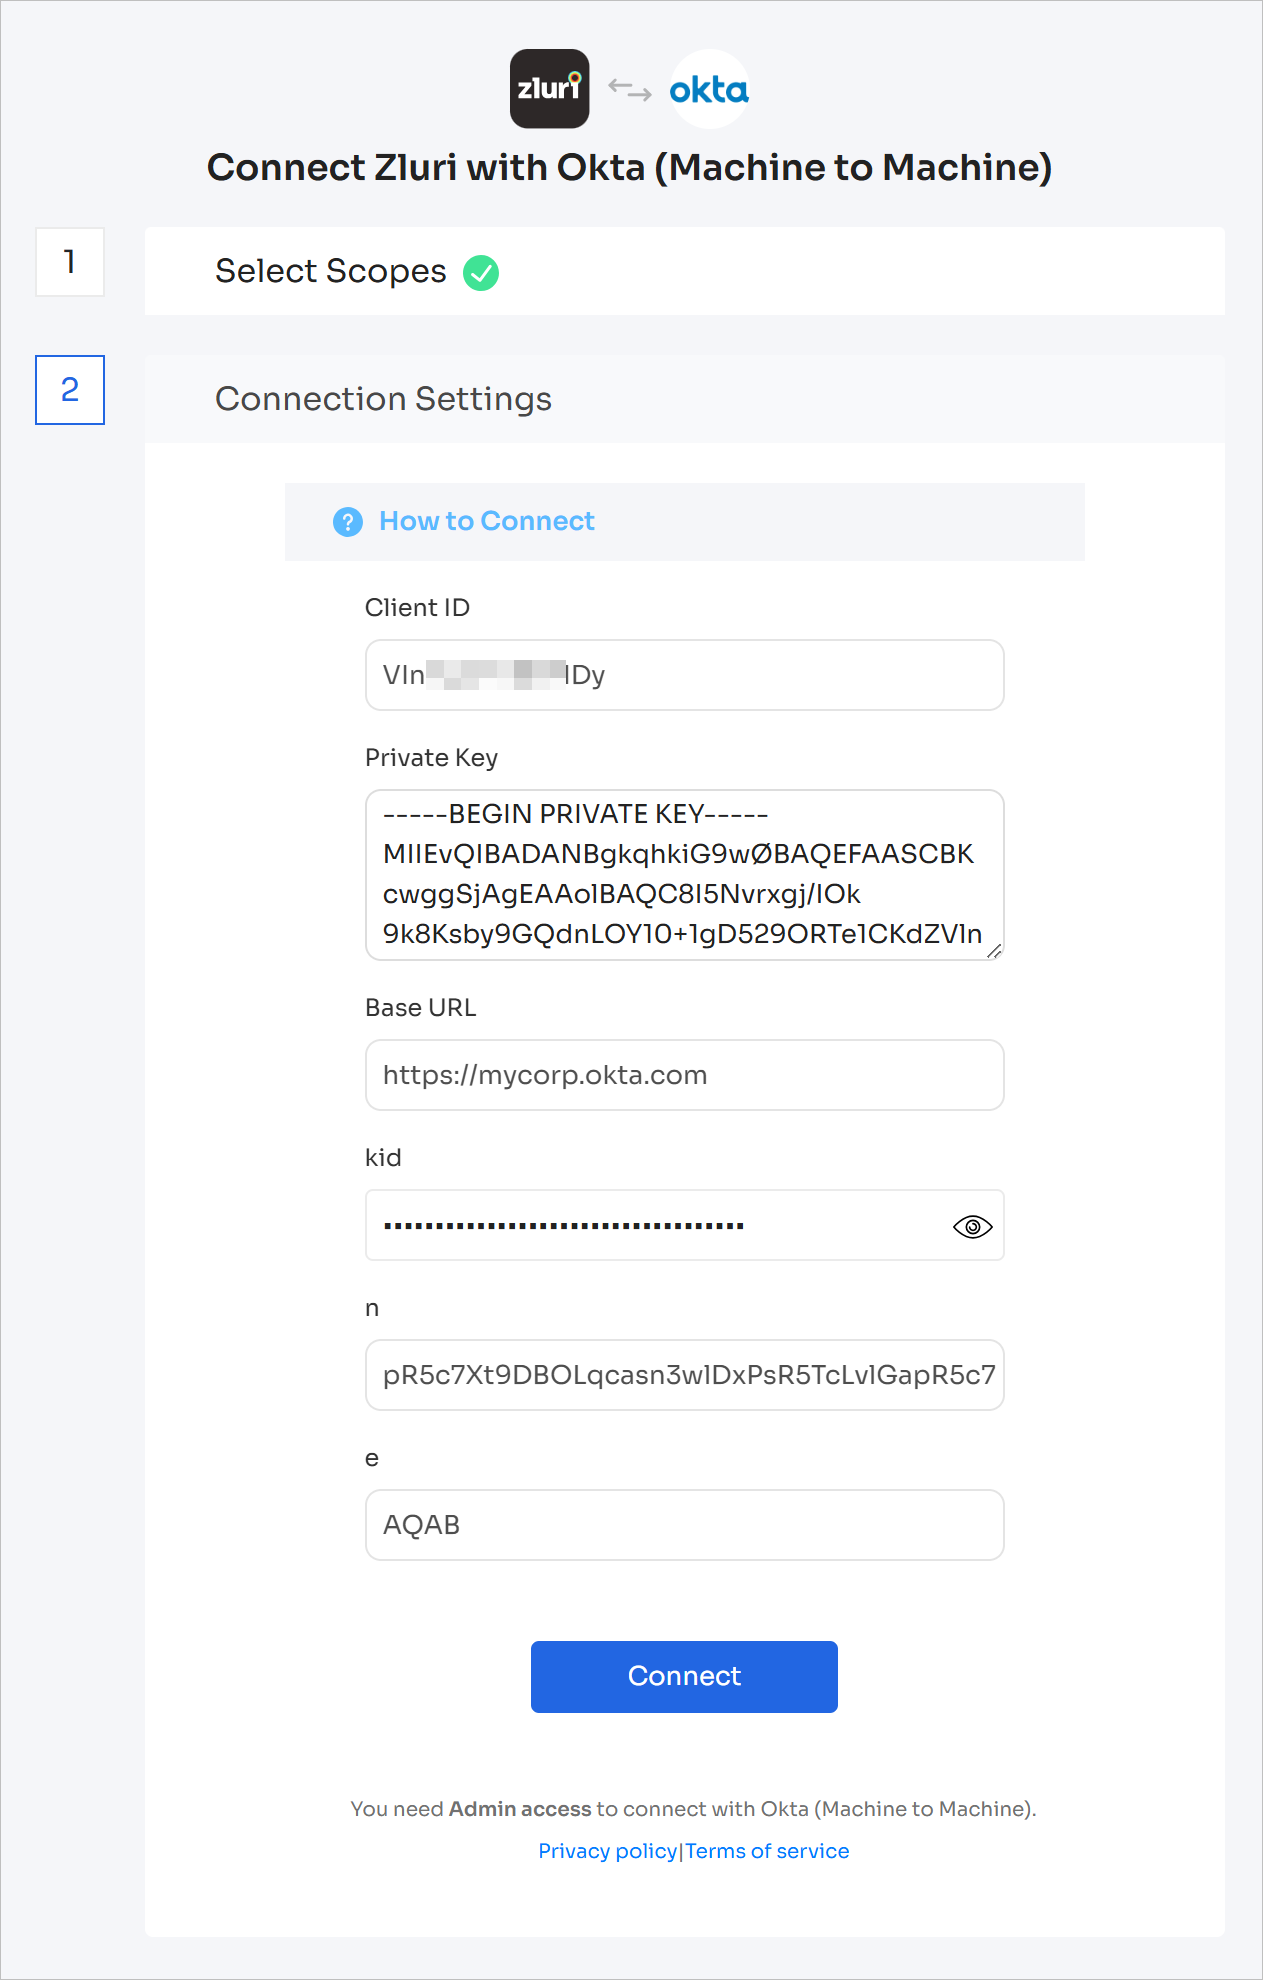Click the Okta logo icon
This screenshot has height=1980, width=1263.
click(x=709, y=89)
